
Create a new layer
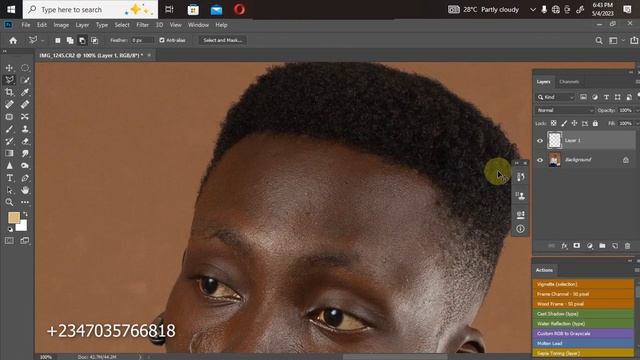(615, 246)
